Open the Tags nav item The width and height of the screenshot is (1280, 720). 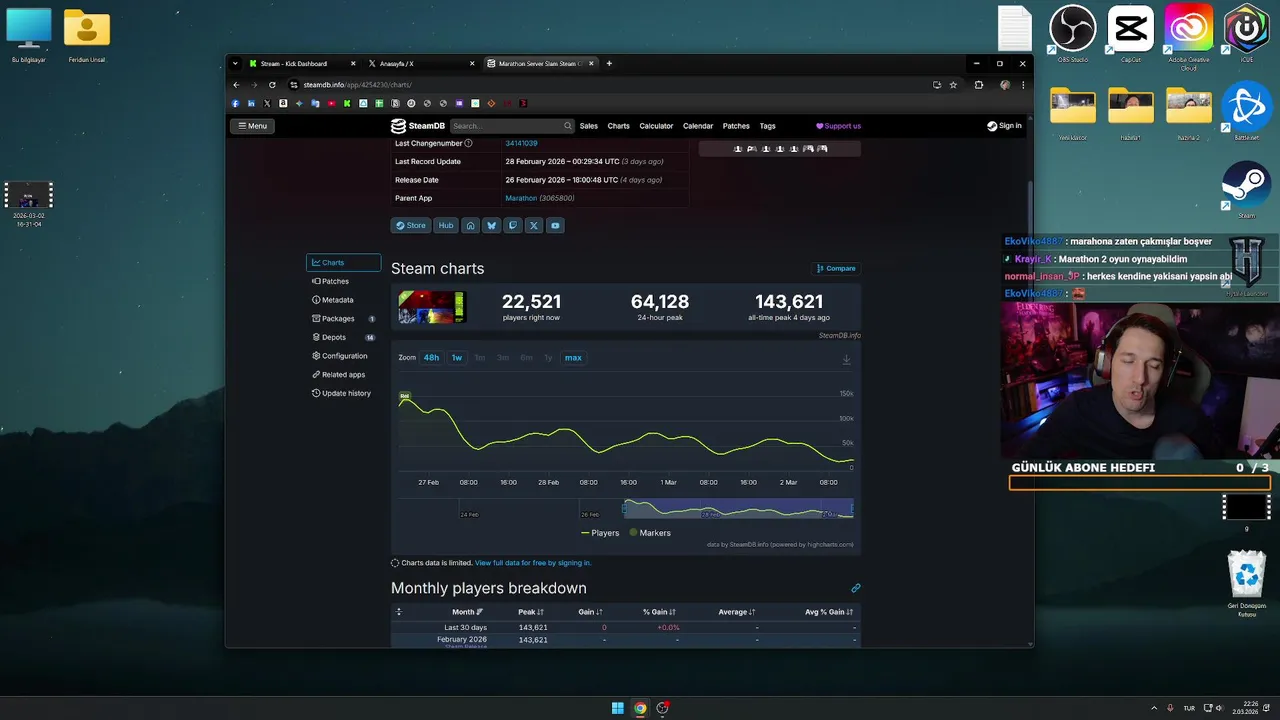[767, 126]
